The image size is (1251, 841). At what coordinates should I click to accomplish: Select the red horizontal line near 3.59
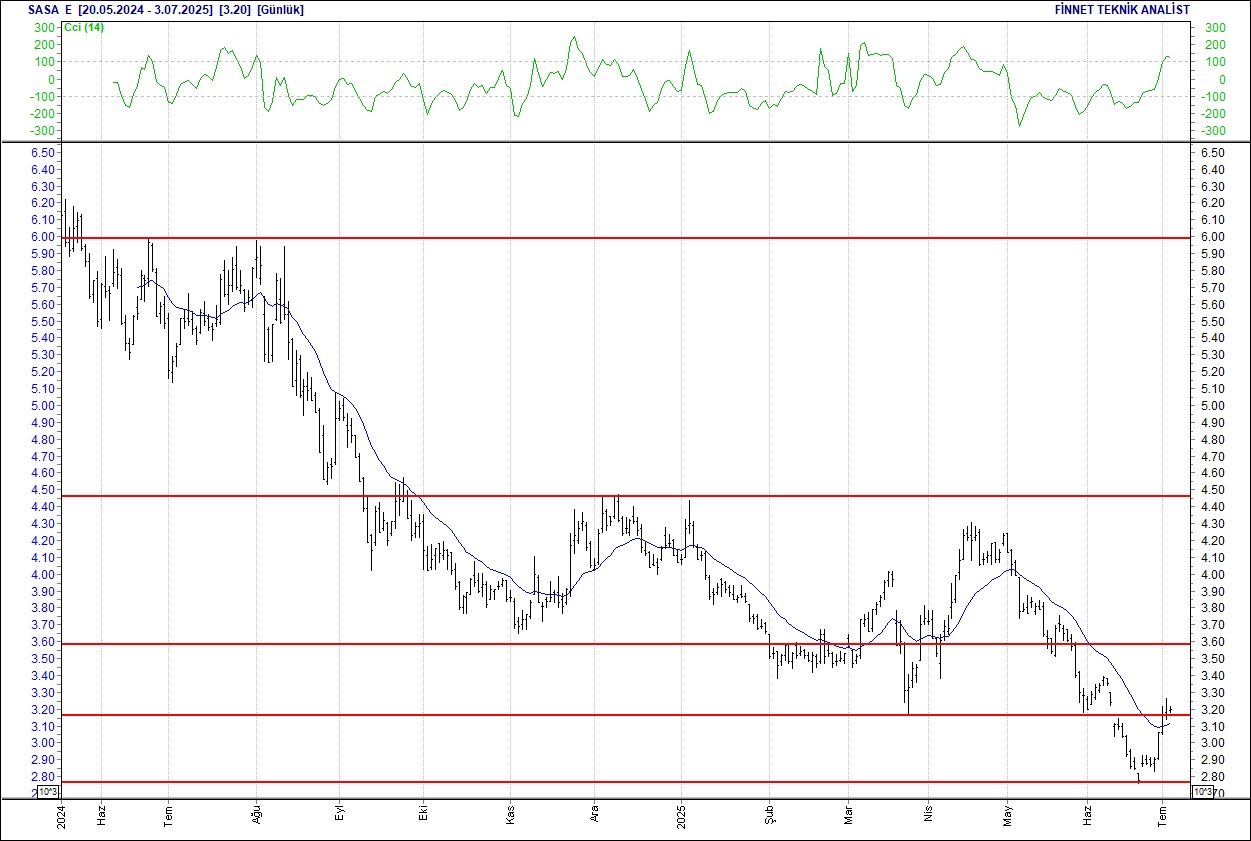625,644
